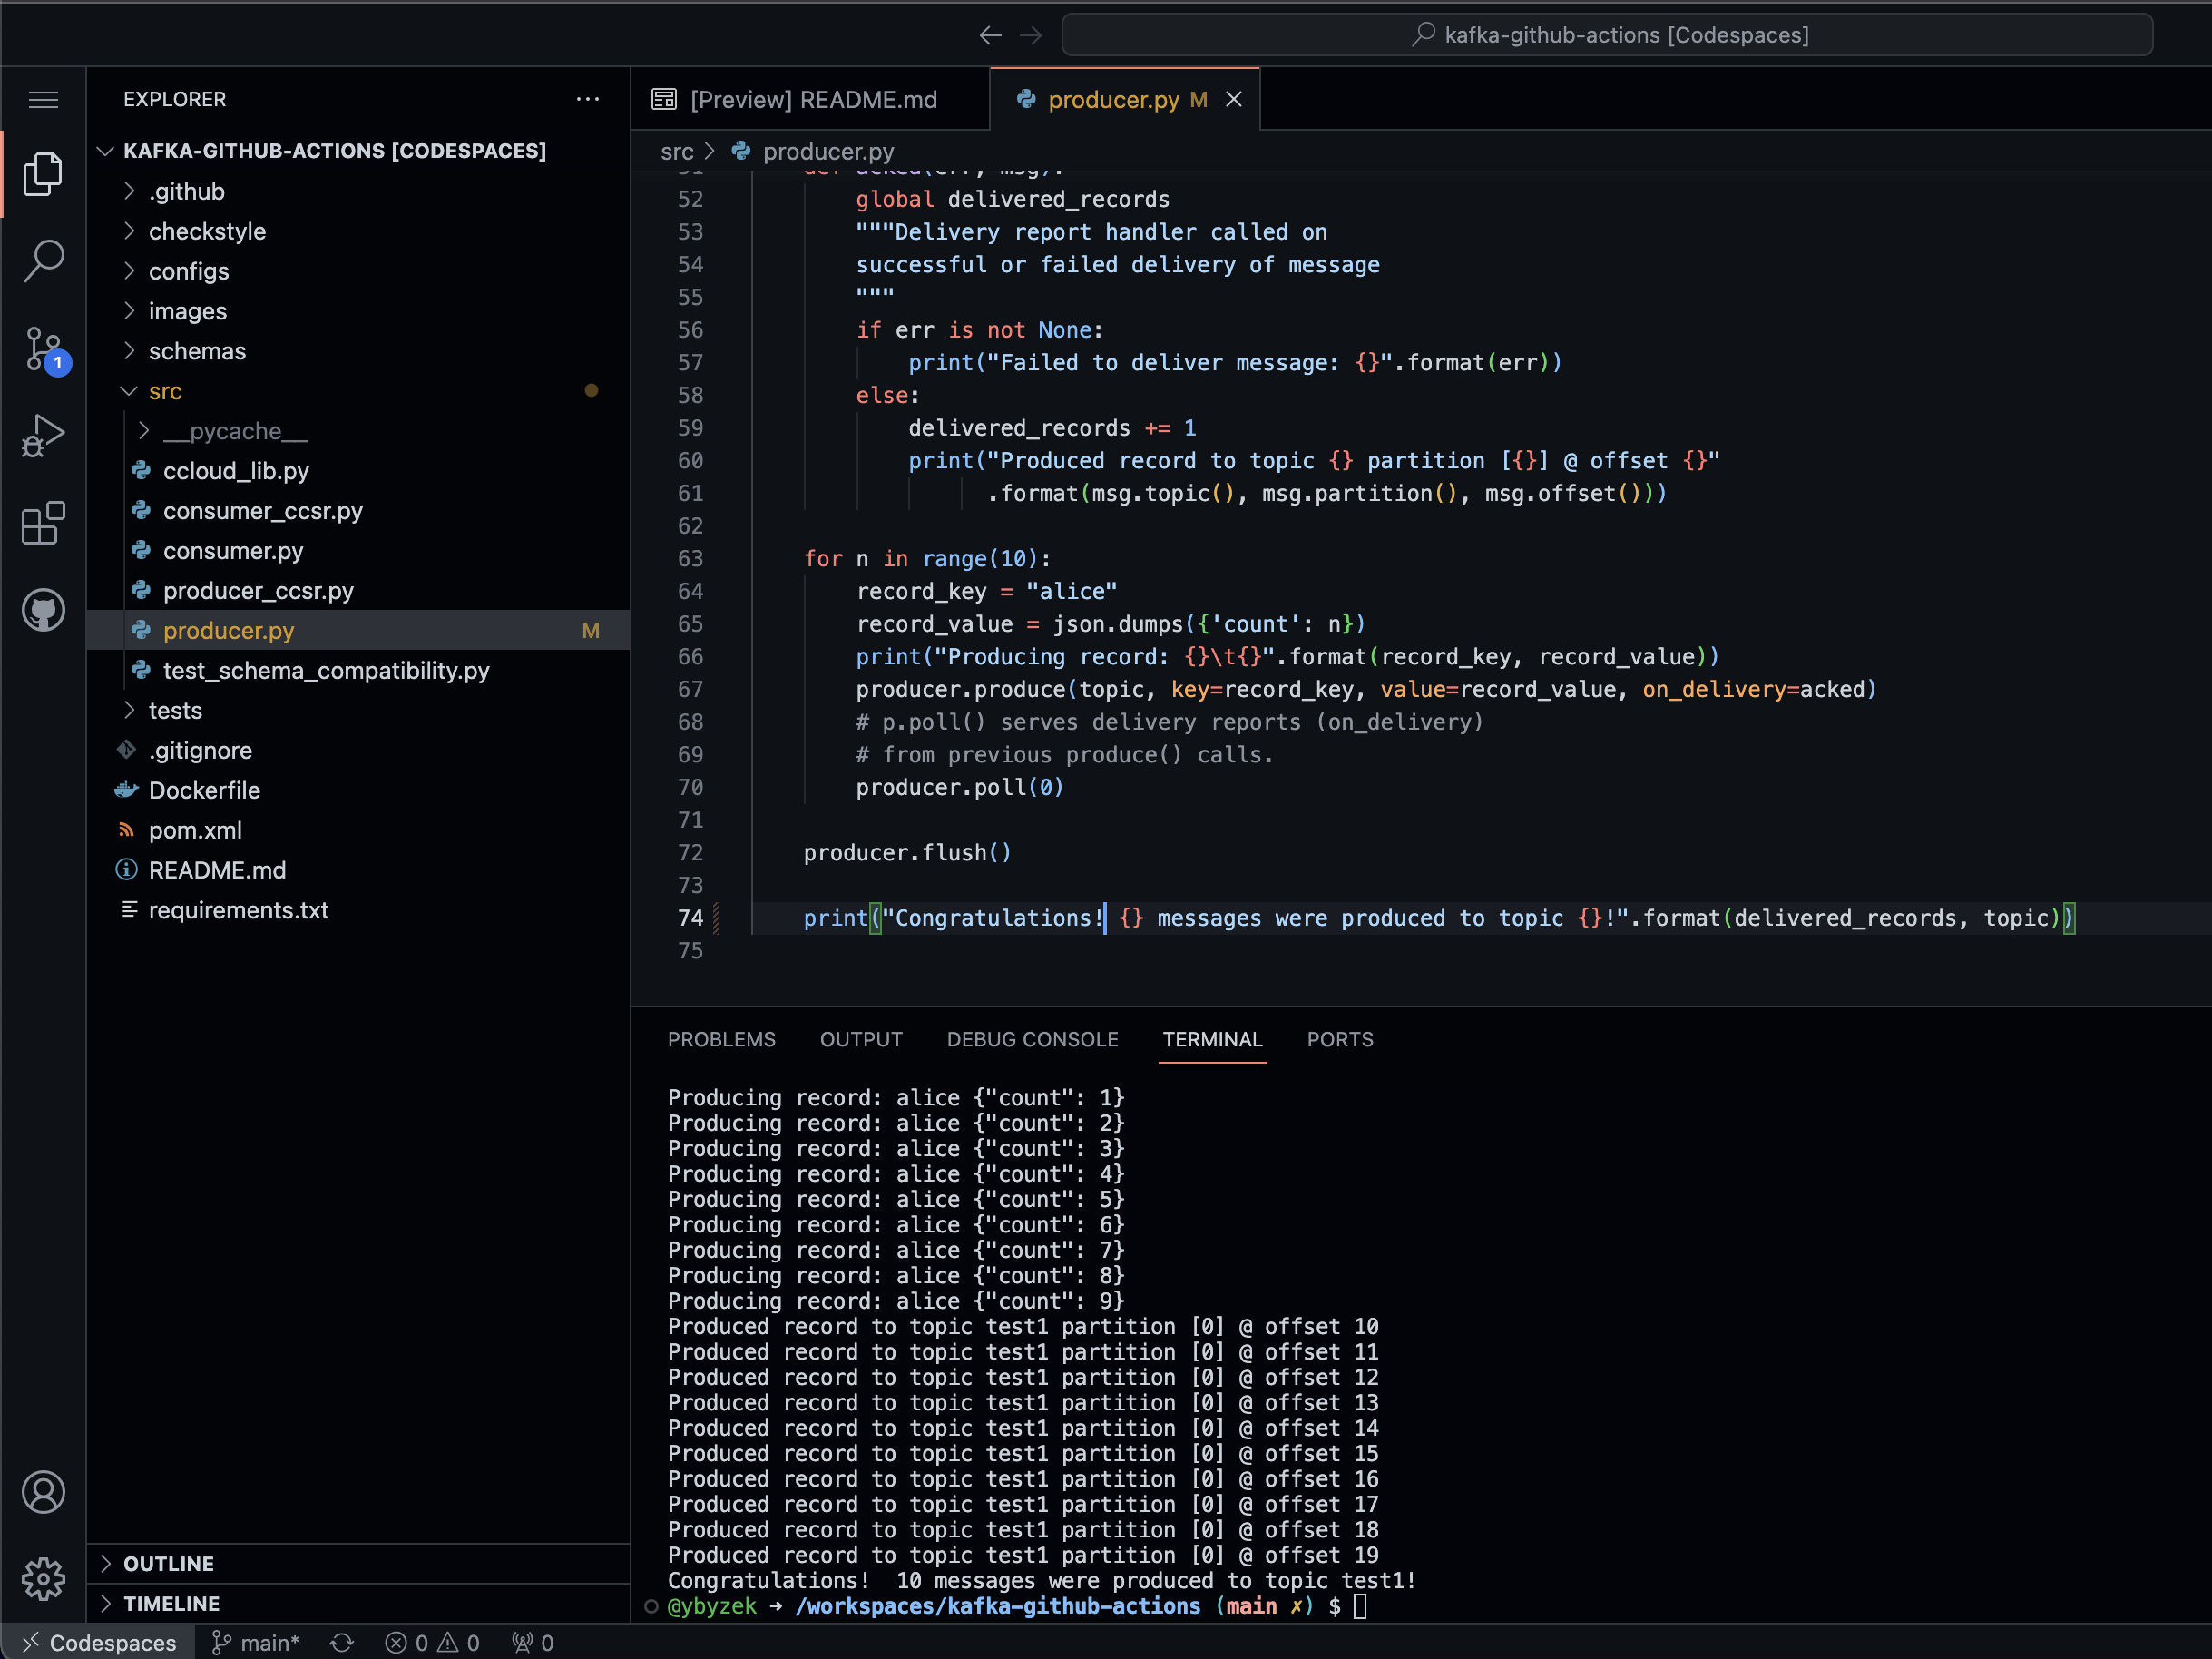The width and height of the screenshot is (2212, 1659).
Task: Open the Manage settings gear
Action: (43, 1579)
